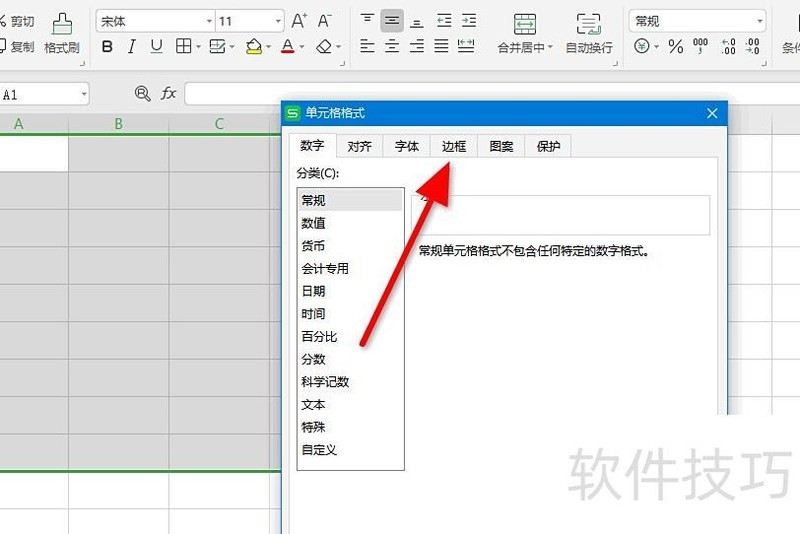This screenshot has height=534, width=800.
Task: Switch to the 字体 (Font) tab
Action: coord(407,146)
